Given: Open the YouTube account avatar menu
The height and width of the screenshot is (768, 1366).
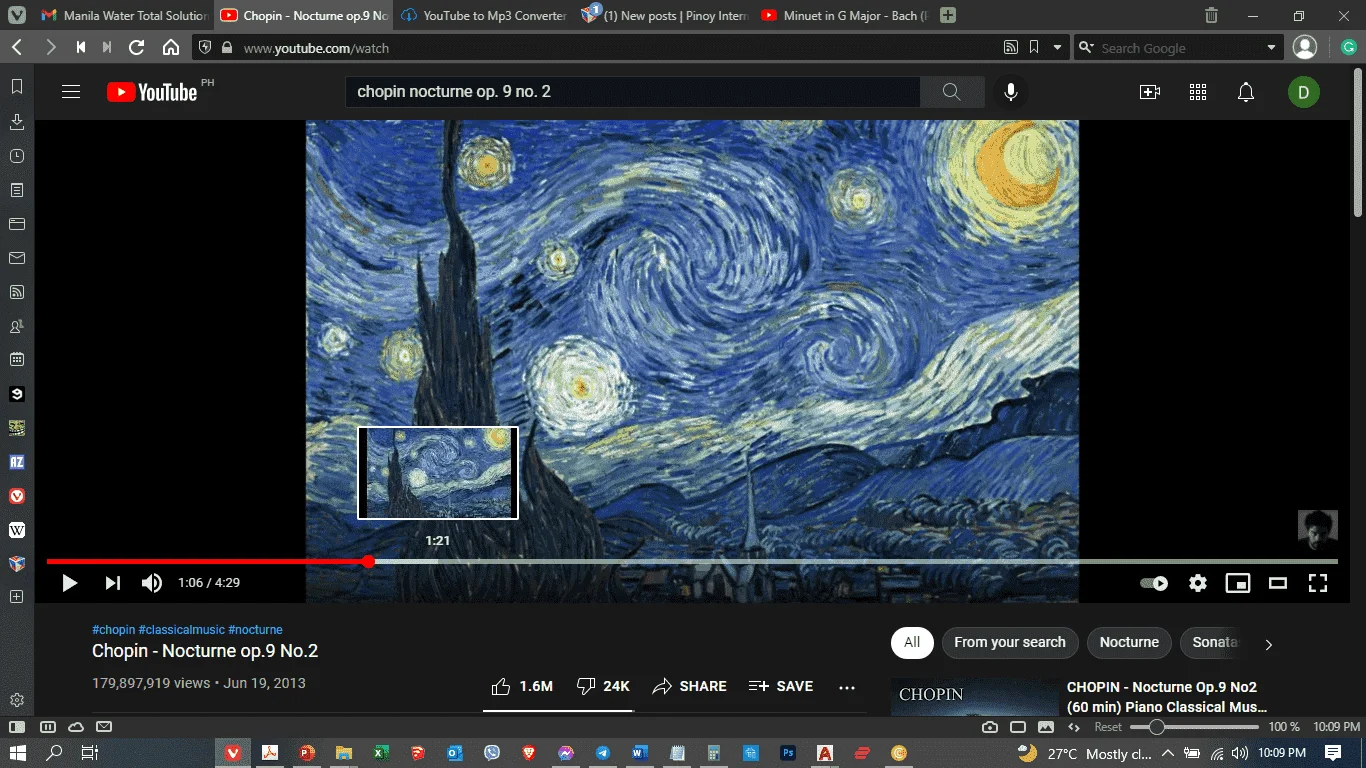Looking at the screenshot, I should tap(1304, 92).
